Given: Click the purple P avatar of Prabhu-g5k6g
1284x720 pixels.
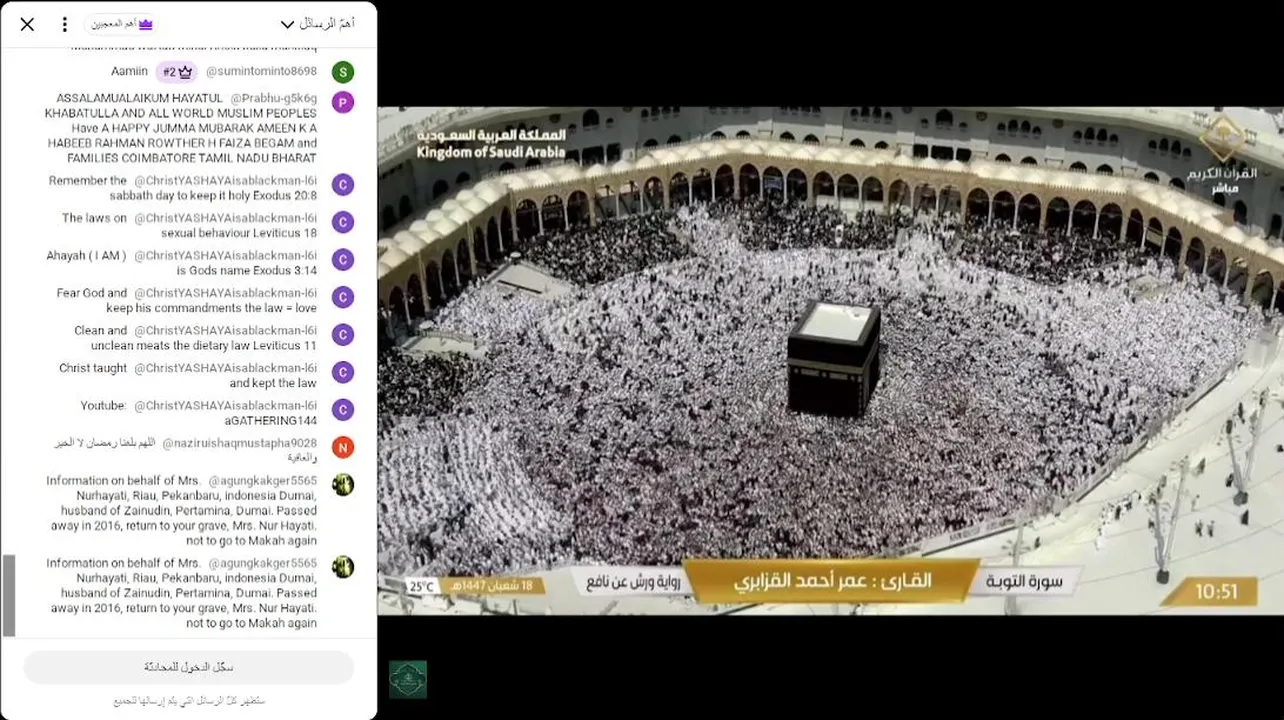Looking at the screenshot, I should coord(343,102).
